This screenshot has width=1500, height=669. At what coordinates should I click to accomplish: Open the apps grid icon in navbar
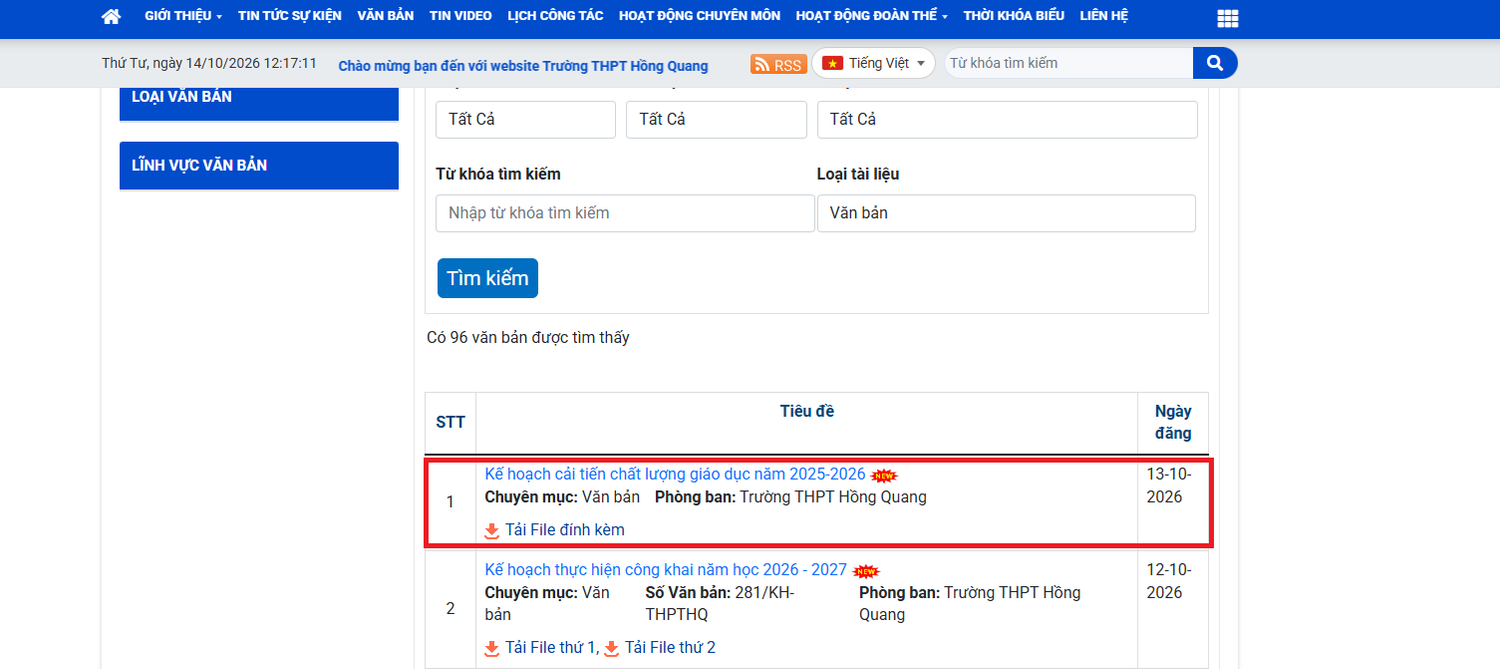[x=1228, y=18]
